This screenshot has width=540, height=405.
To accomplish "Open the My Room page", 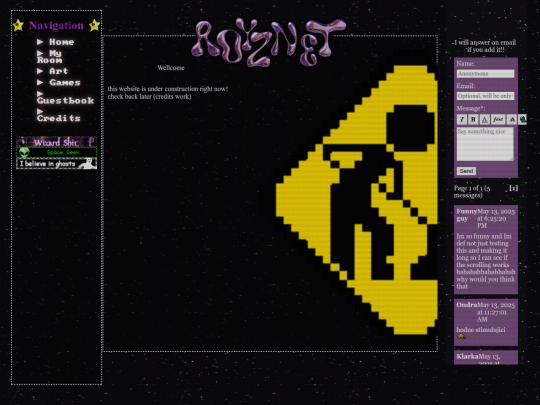I will pyautogui.click(x=50, y=56).
